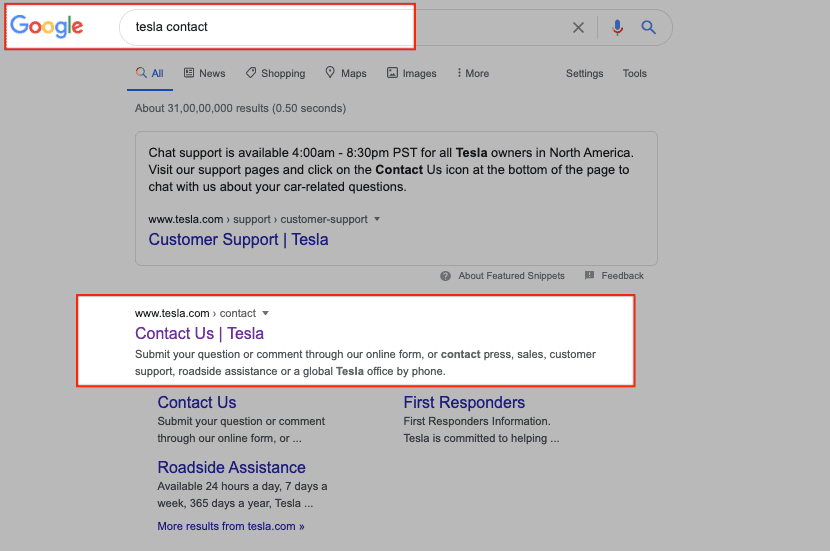Click the About Featured Snippets question icon

[447, 276]
